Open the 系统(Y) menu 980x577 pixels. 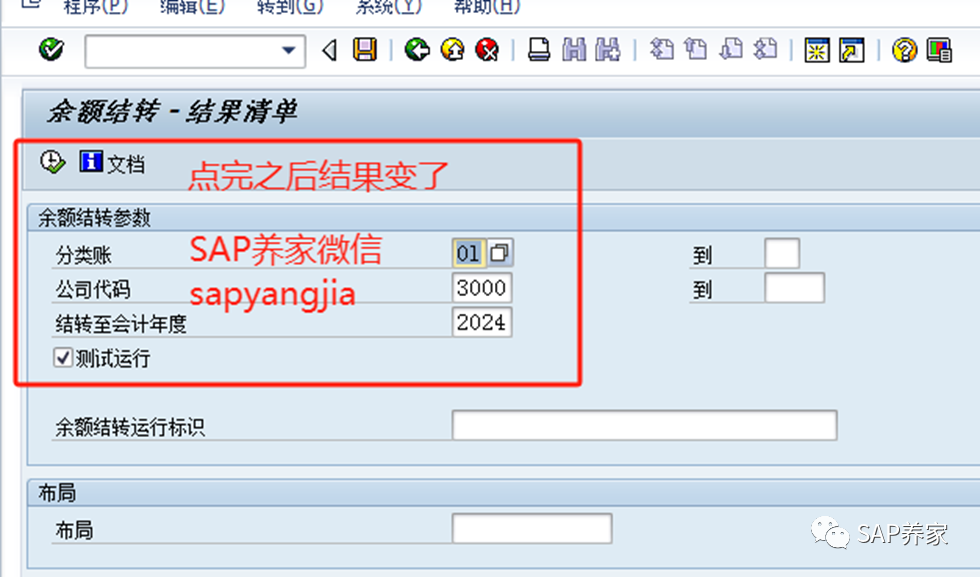coord(388,7)
